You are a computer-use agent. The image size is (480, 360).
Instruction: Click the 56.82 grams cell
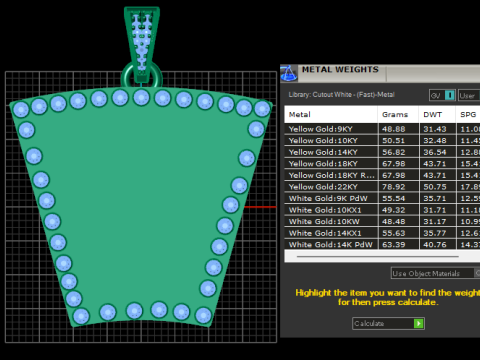(398, 152)
